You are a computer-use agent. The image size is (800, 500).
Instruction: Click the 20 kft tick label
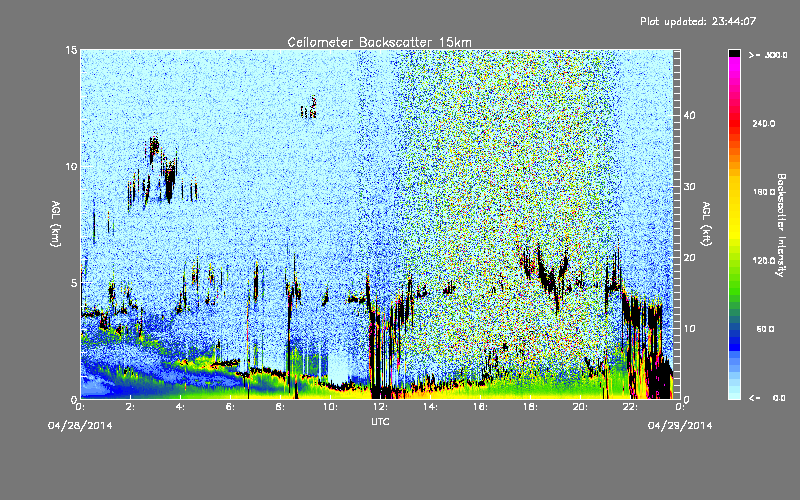tap(689, 258)
